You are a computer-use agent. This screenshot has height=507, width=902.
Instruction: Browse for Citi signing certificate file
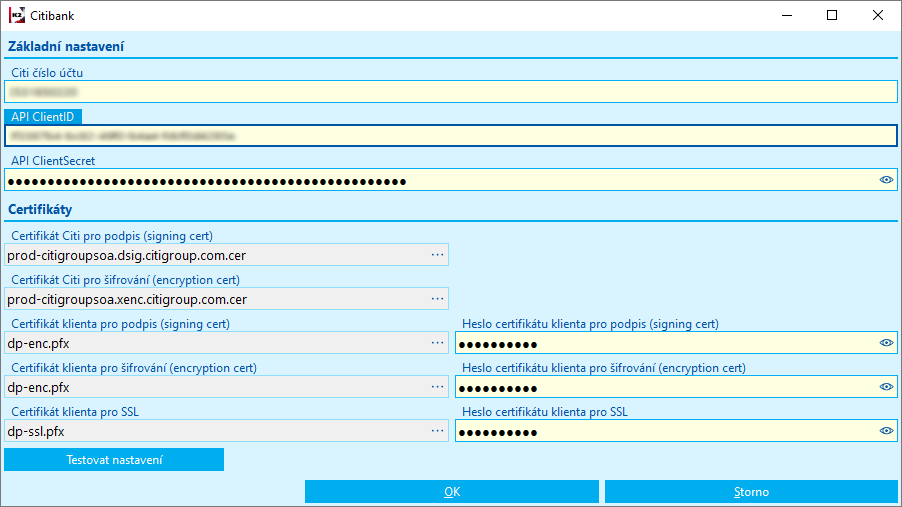coord(437,255)
